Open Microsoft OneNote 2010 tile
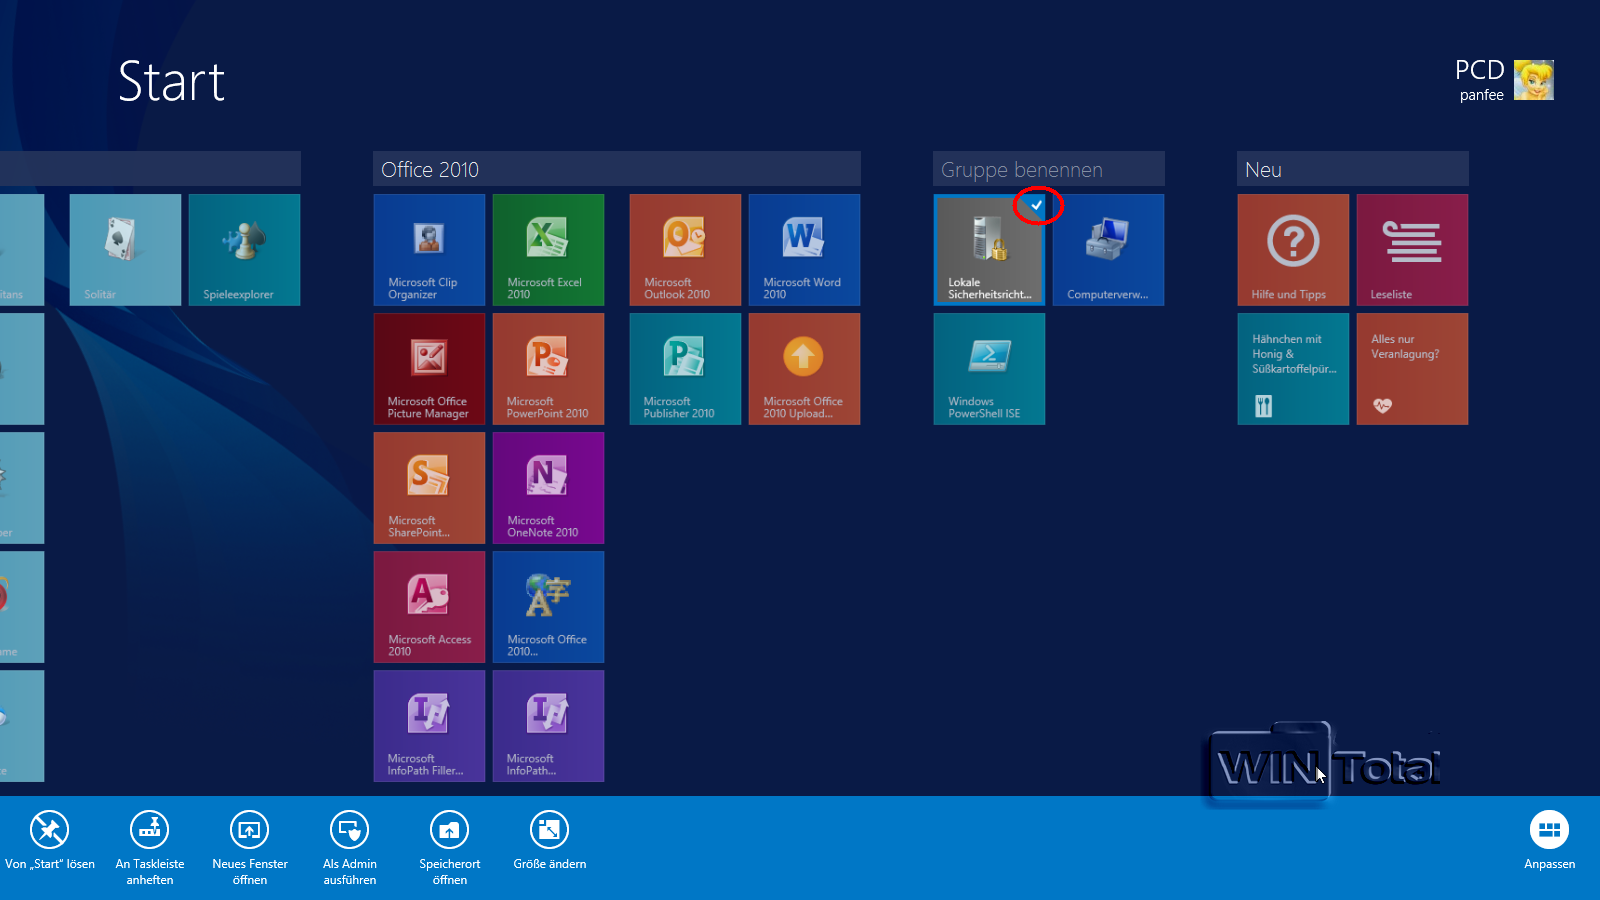Viewport: 1600px width, 900px height. (548, 488)
